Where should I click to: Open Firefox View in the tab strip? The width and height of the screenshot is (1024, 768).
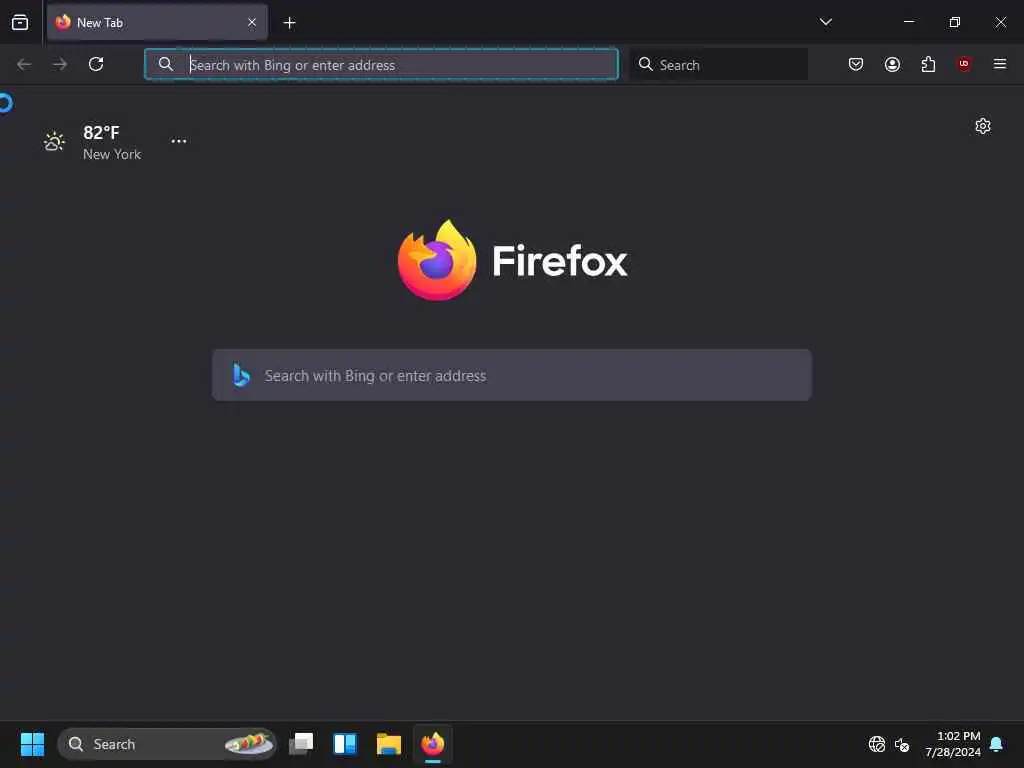[20, 23]
